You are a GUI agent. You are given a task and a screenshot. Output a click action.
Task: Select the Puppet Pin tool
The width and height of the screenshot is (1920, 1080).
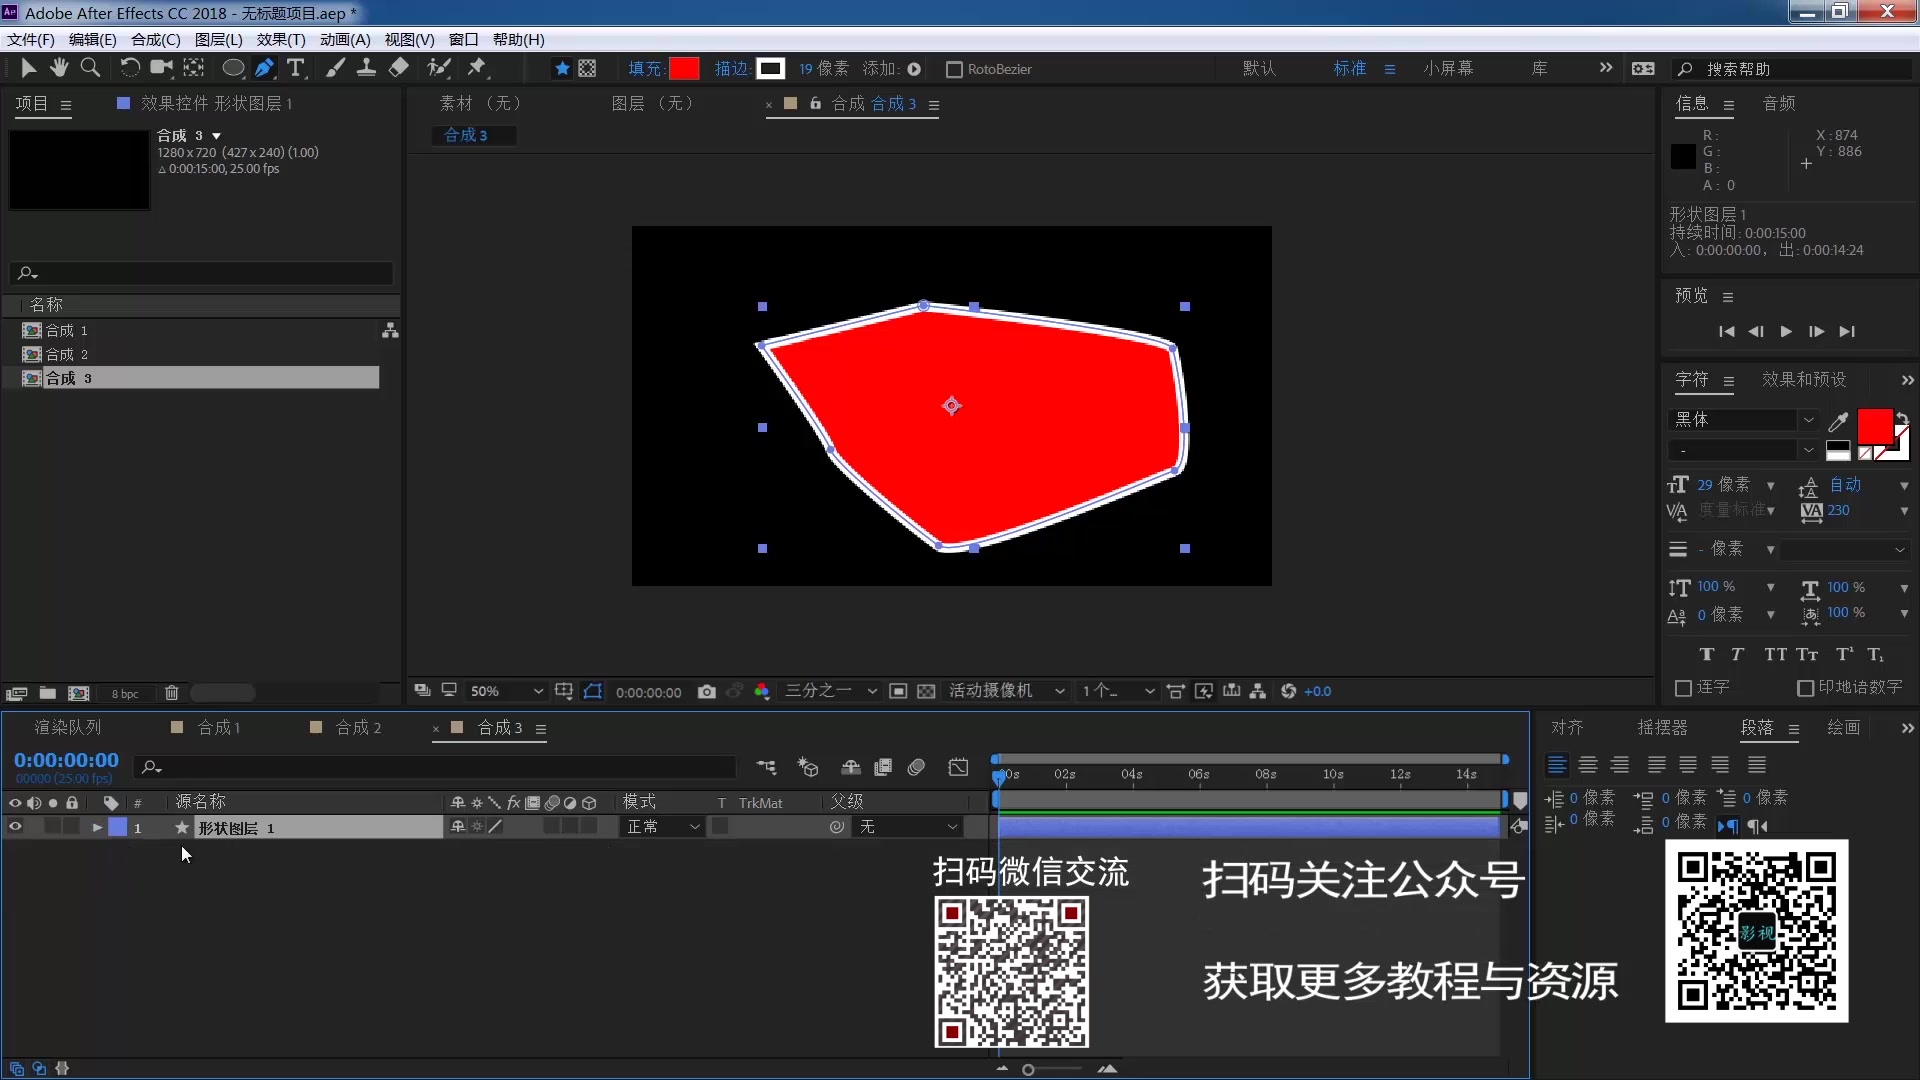click(x=479, y=68)
